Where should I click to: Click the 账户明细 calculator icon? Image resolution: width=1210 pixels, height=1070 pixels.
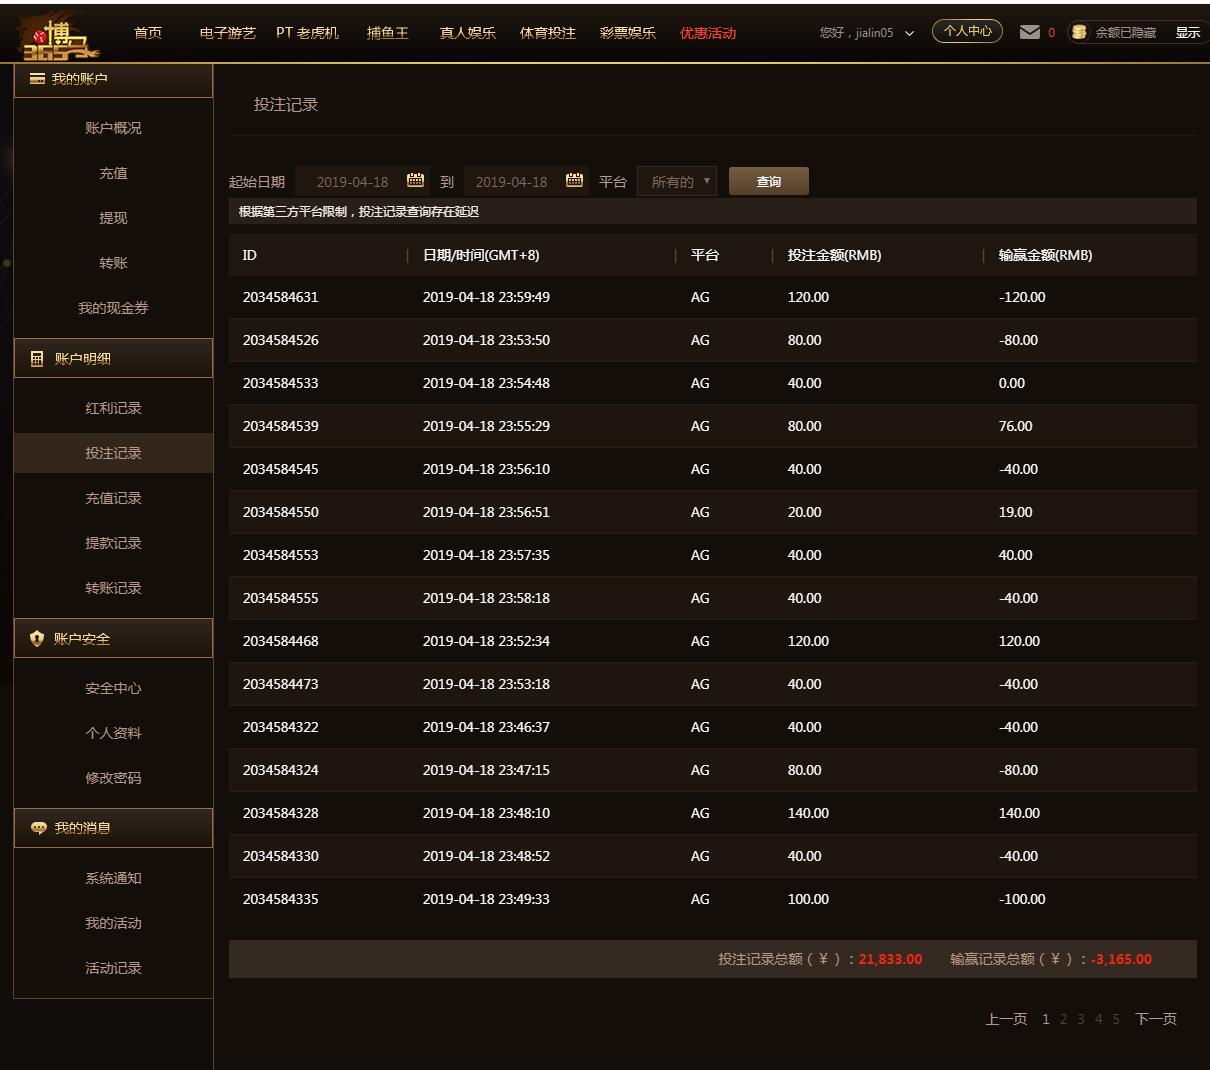(x=37, y=358)
